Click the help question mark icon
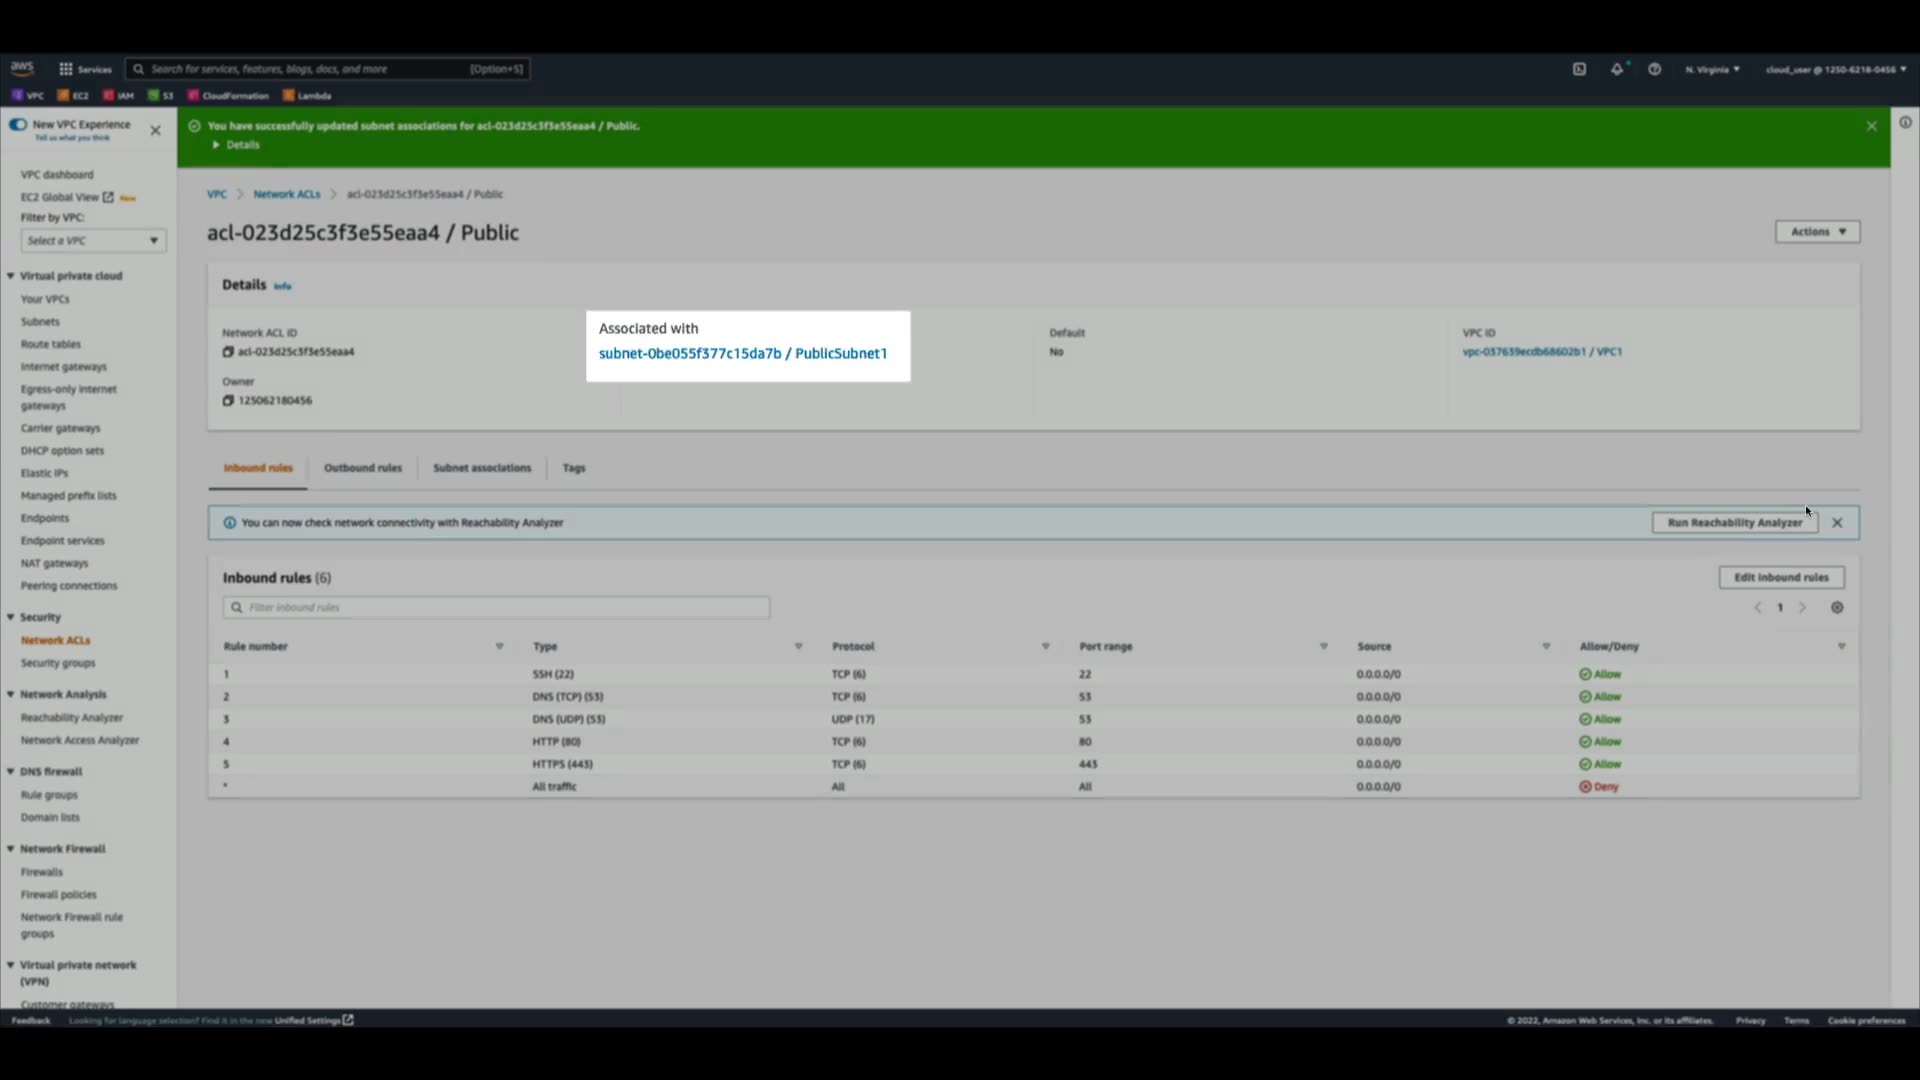Screen dimensions: 1920x1080 pyautogui.click(x=1655, y=69)
